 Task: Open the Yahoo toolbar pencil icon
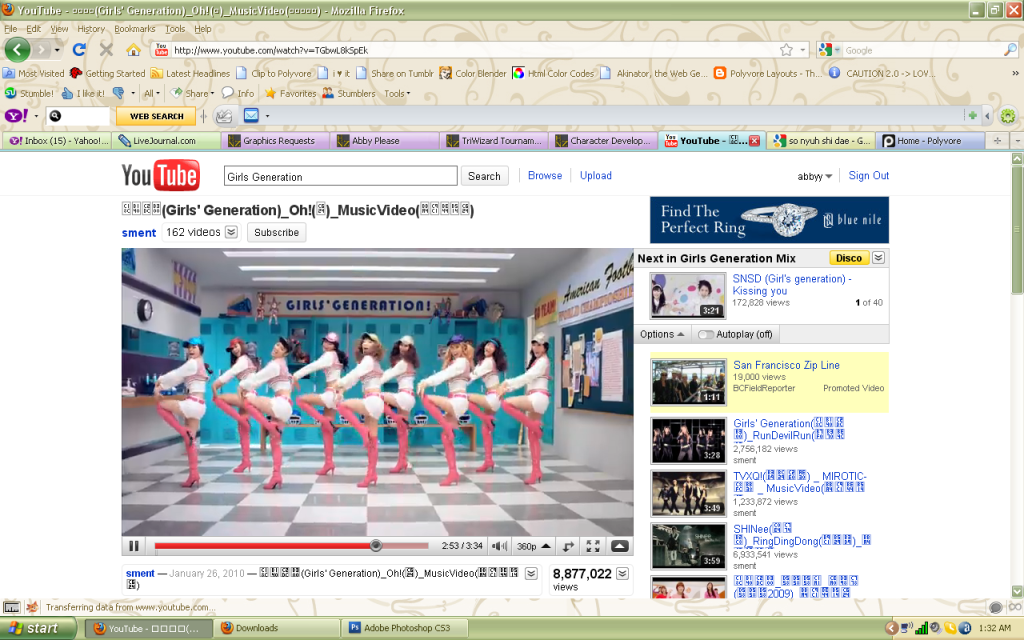(x=223, y=116)
